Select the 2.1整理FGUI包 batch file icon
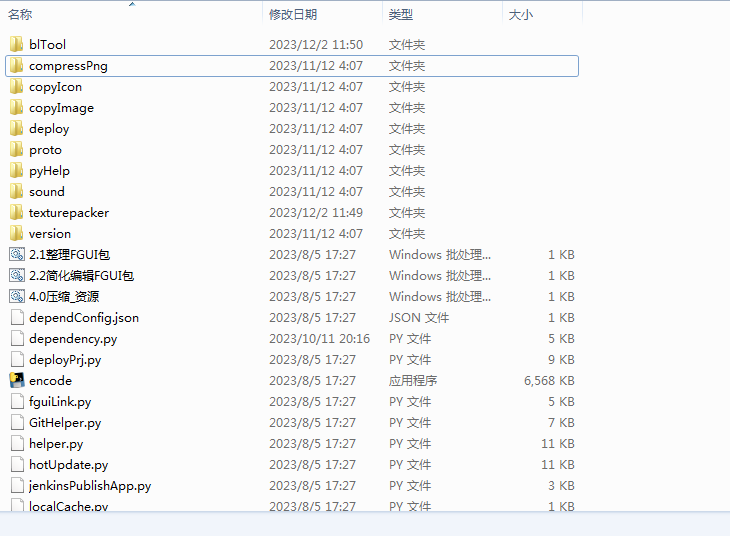The image size is (730, 536). point(16,255)
